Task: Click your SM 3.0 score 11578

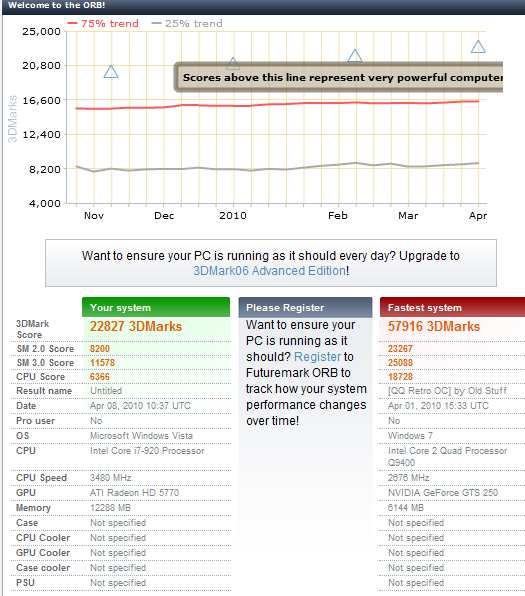Action: (102, 363)
